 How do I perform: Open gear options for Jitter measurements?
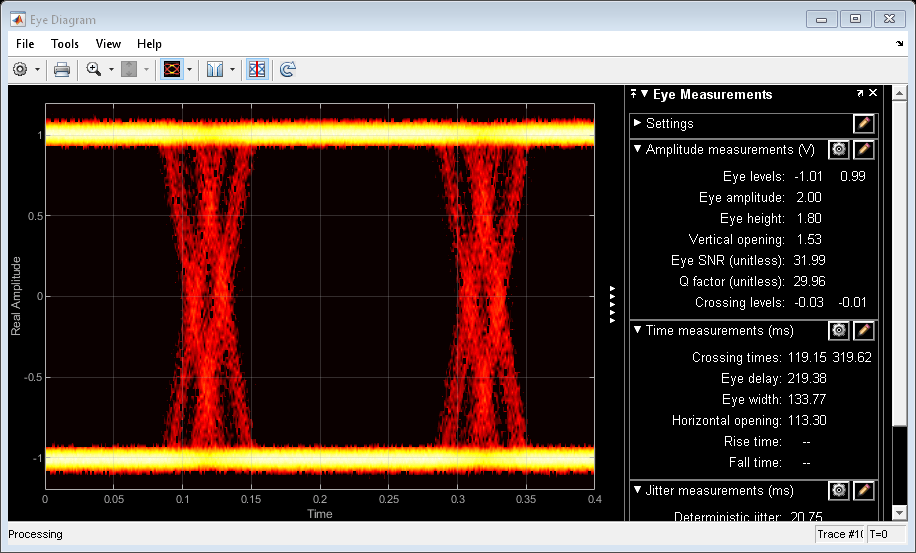coord(839,490)
